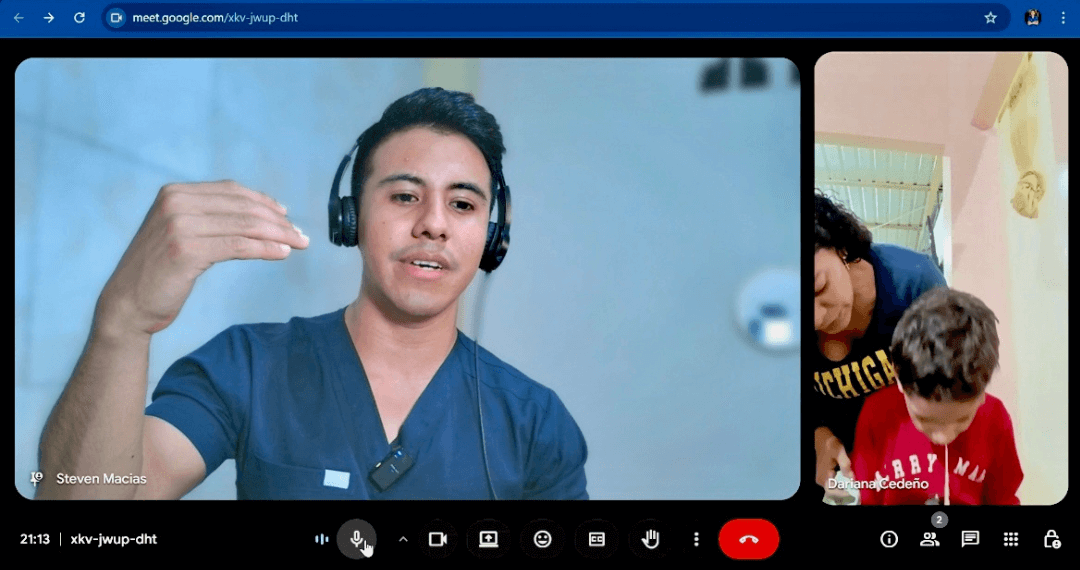Leave the call with red button

748,539
